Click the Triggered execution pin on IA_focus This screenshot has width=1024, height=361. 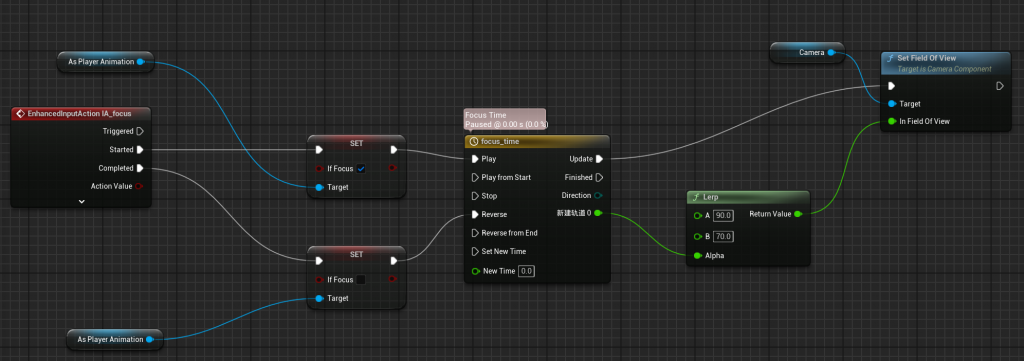click(140, 131)
